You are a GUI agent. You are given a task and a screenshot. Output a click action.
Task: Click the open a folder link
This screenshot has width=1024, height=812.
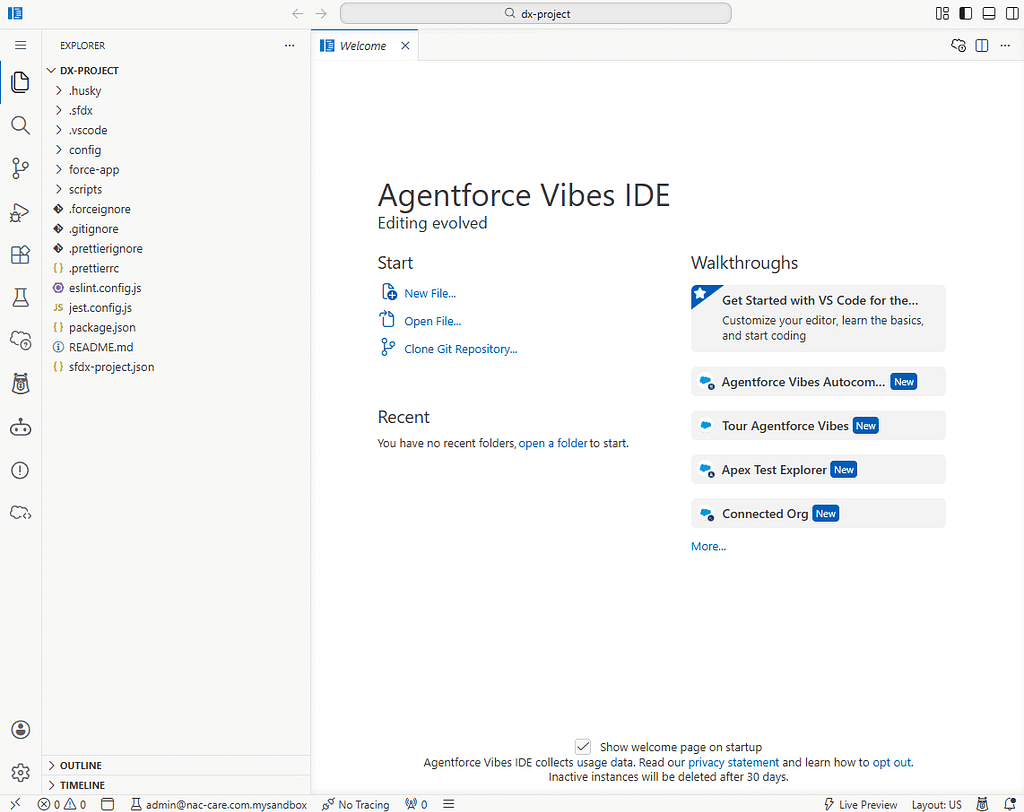(552, 443)
